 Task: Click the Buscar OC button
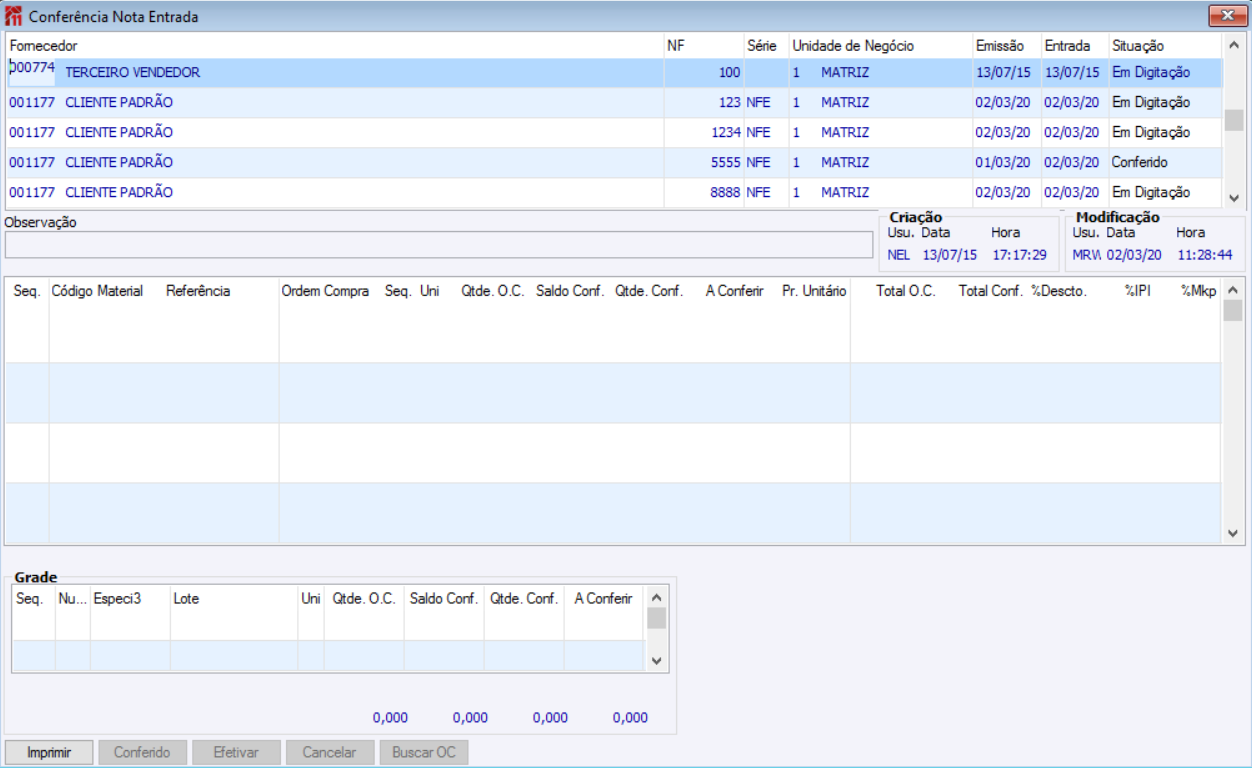tap(424, 752)
